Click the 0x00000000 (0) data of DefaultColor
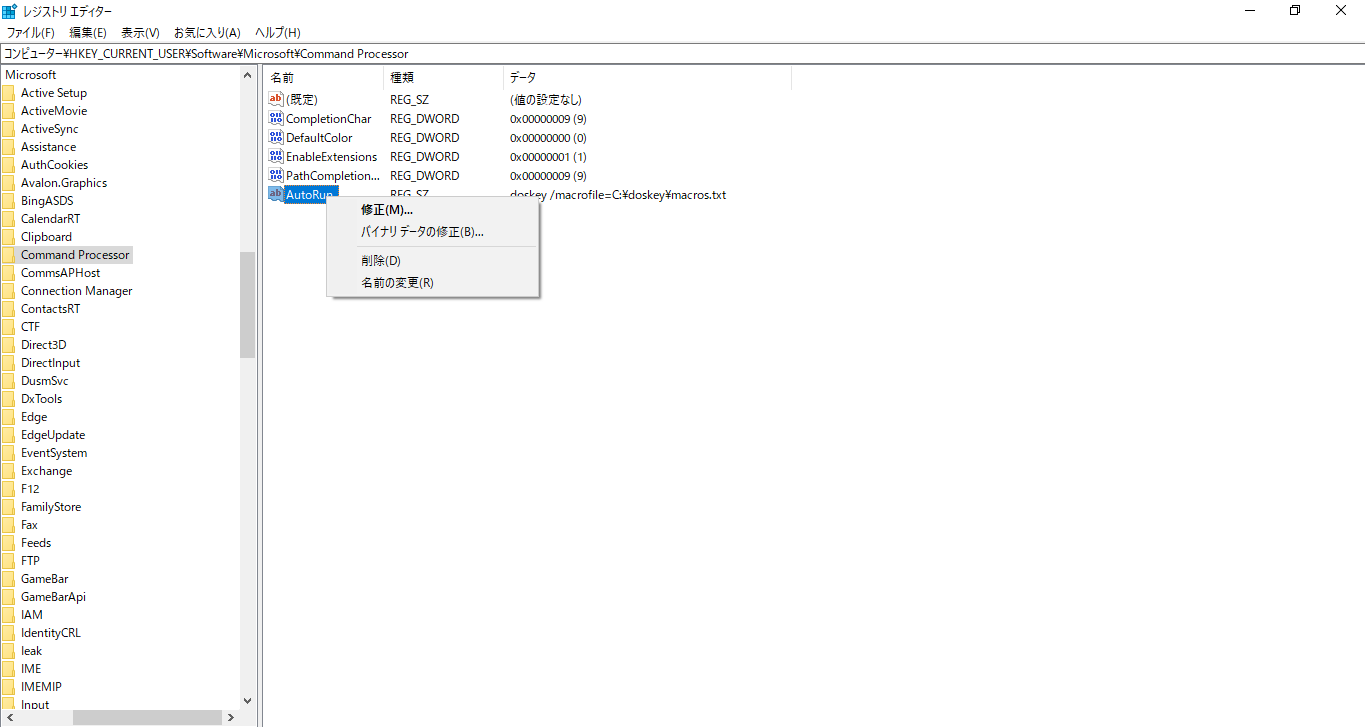The image size is (1365, 727). [548, 138]
